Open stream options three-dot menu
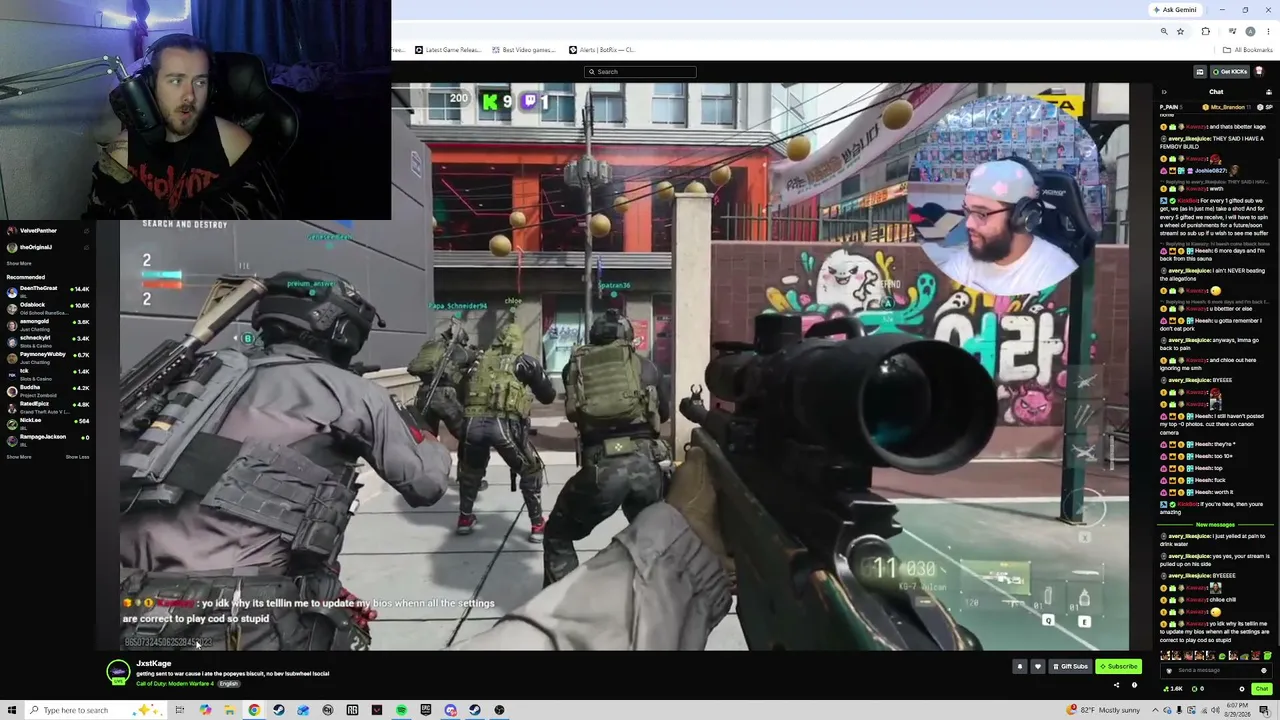Image resolution: width=1280 pixels, height=720 pixels. pos(1134,685)
